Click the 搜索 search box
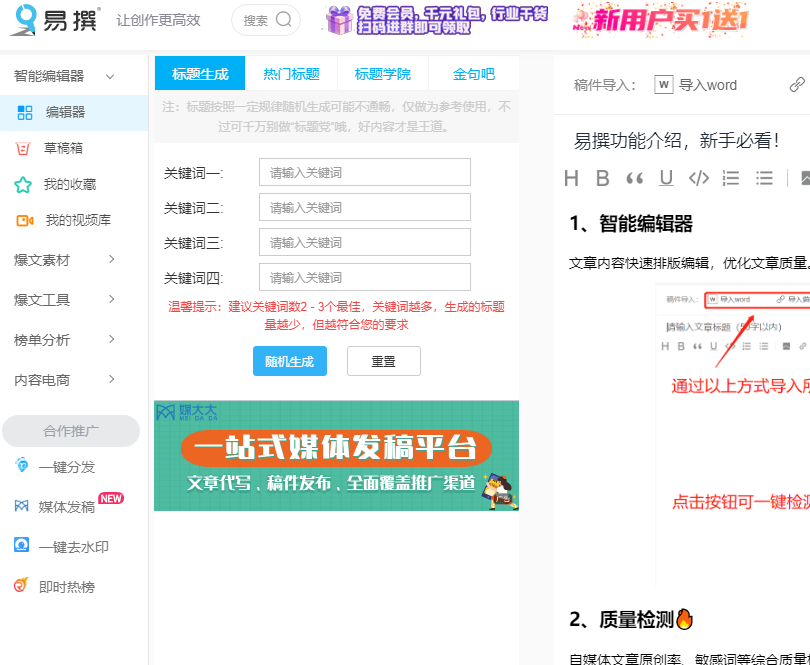This screenshot has width=810, height=665. (x=266, y=20)
